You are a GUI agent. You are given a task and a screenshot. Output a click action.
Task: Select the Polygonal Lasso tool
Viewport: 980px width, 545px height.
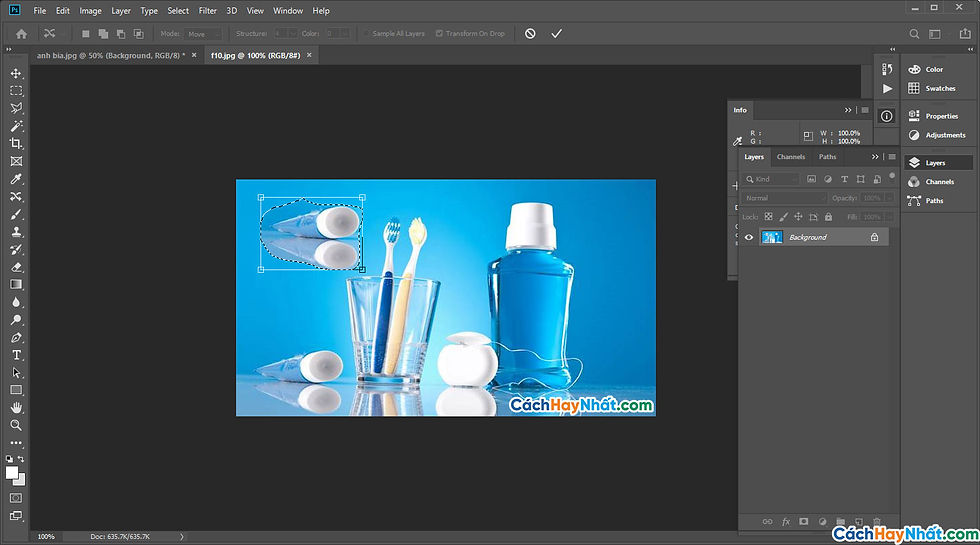pos(16,108)
